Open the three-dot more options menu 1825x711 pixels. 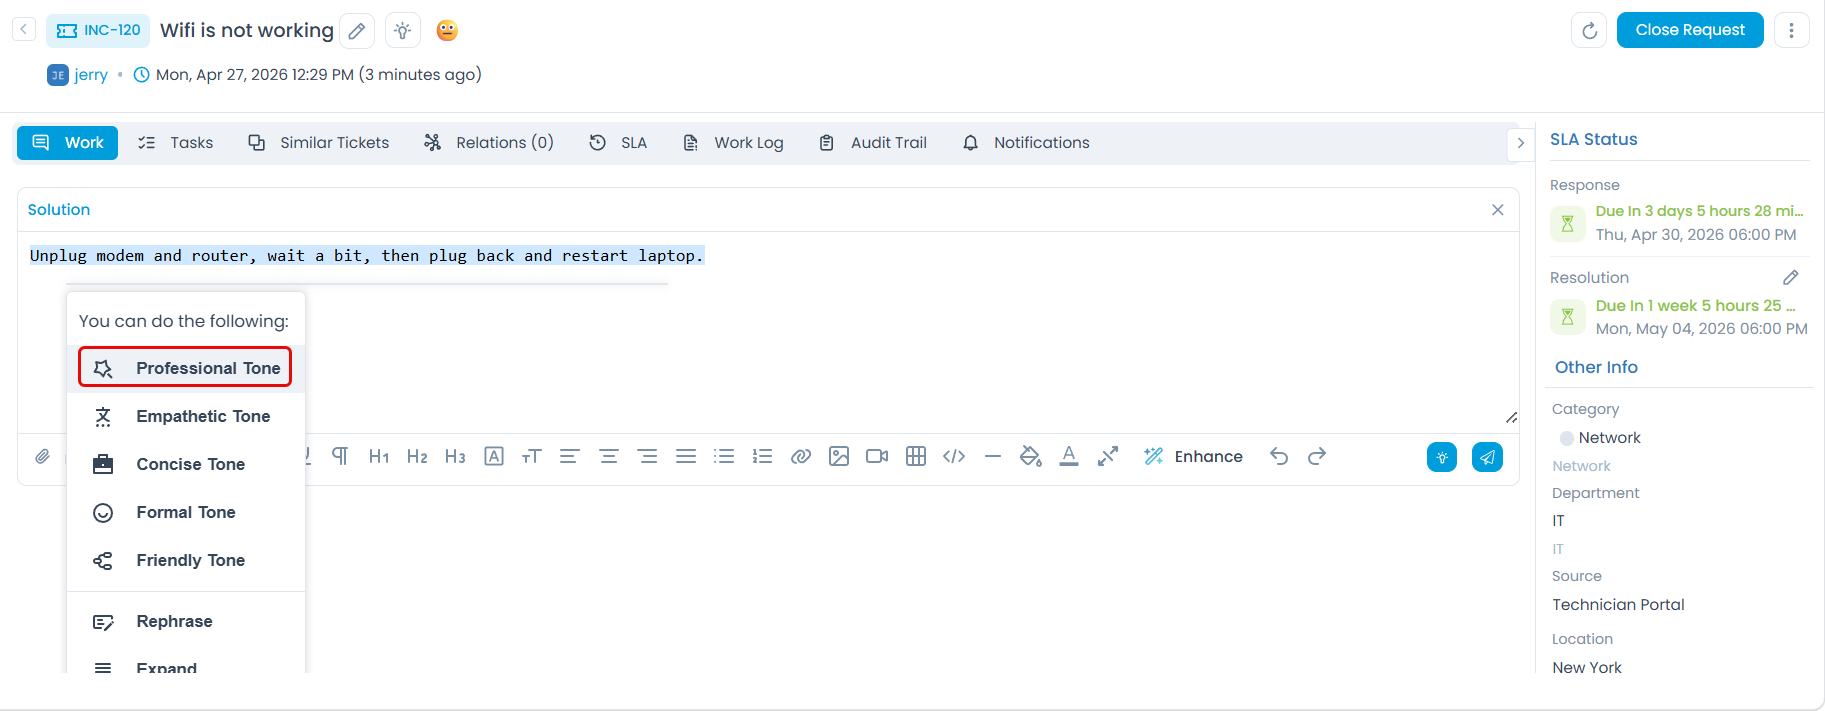pos(1791,31)
